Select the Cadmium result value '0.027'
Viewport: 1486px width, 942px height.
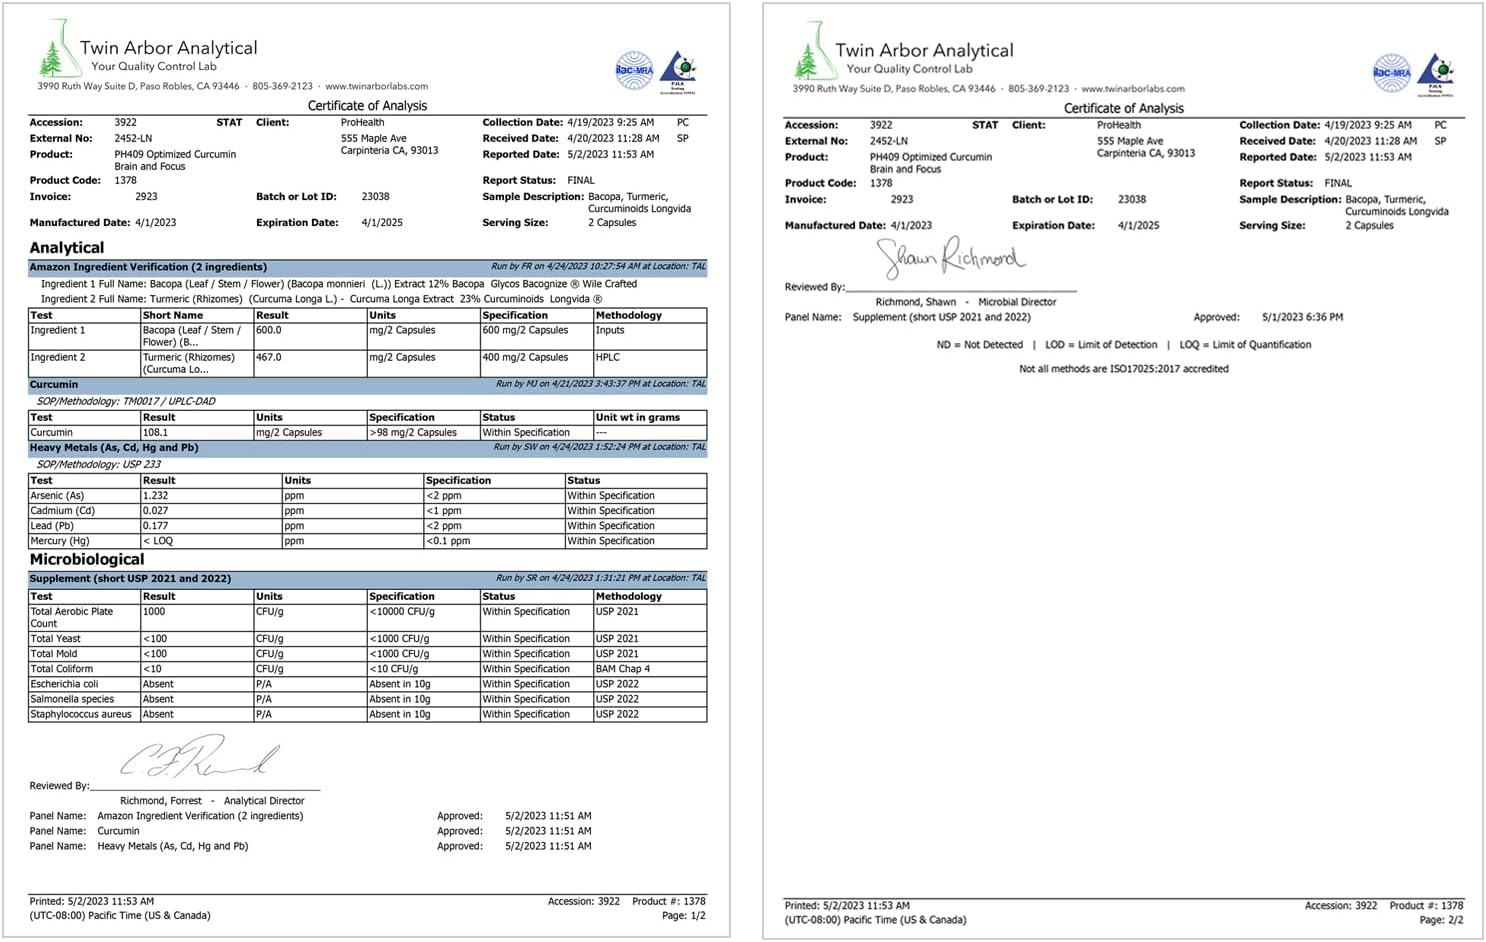pyautogui.click(x=156, y=511)
